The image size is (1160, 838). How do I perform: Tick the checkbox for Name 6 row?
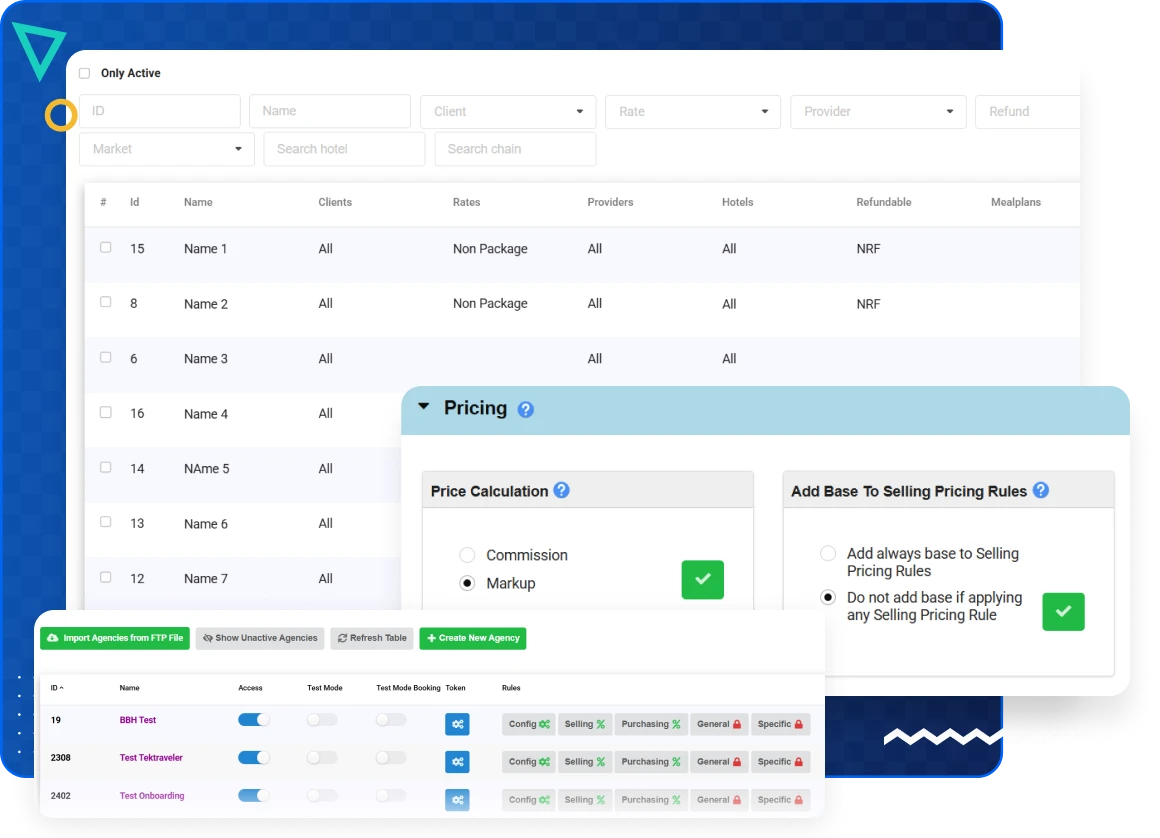click(106, 522)
